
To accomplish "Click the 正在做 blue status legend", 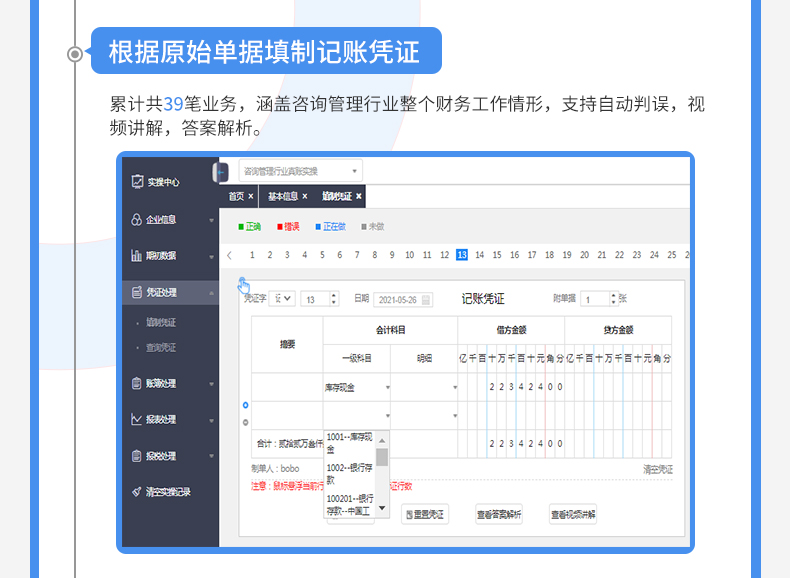I will point(331,227).
